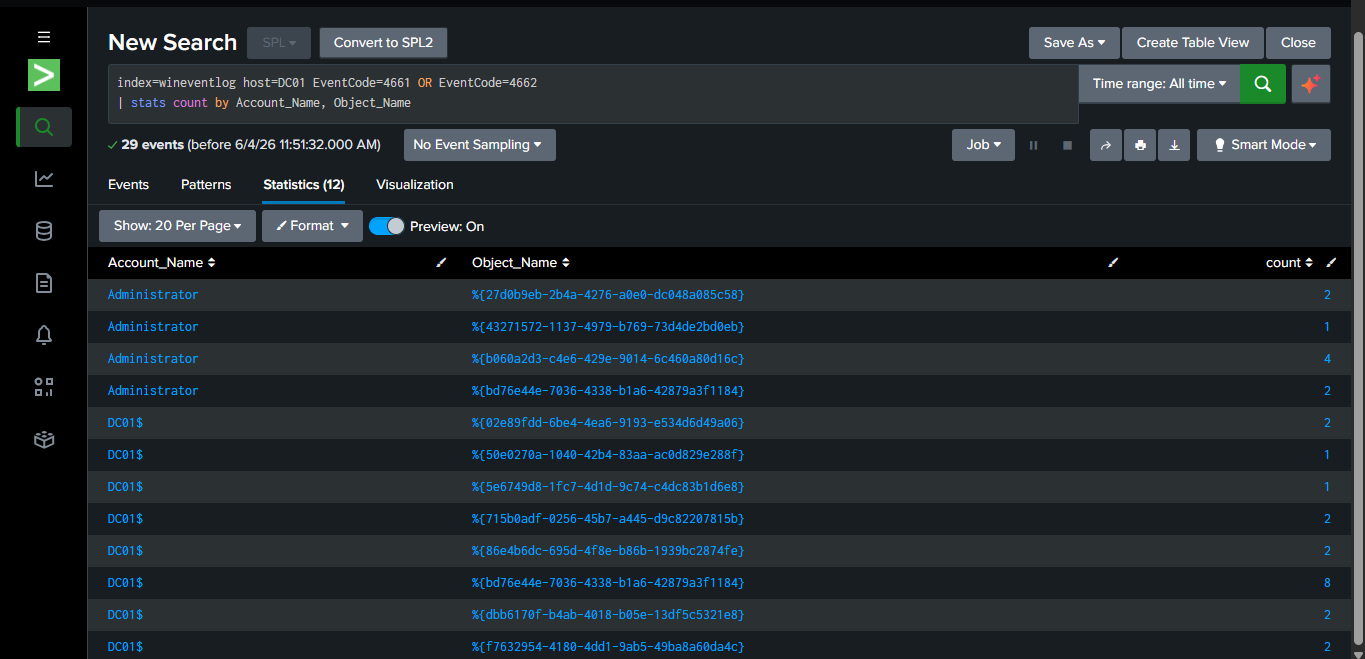Run search with green magnifier button
Viewport: 1365px width, 659px height.
pos(1263,84)
